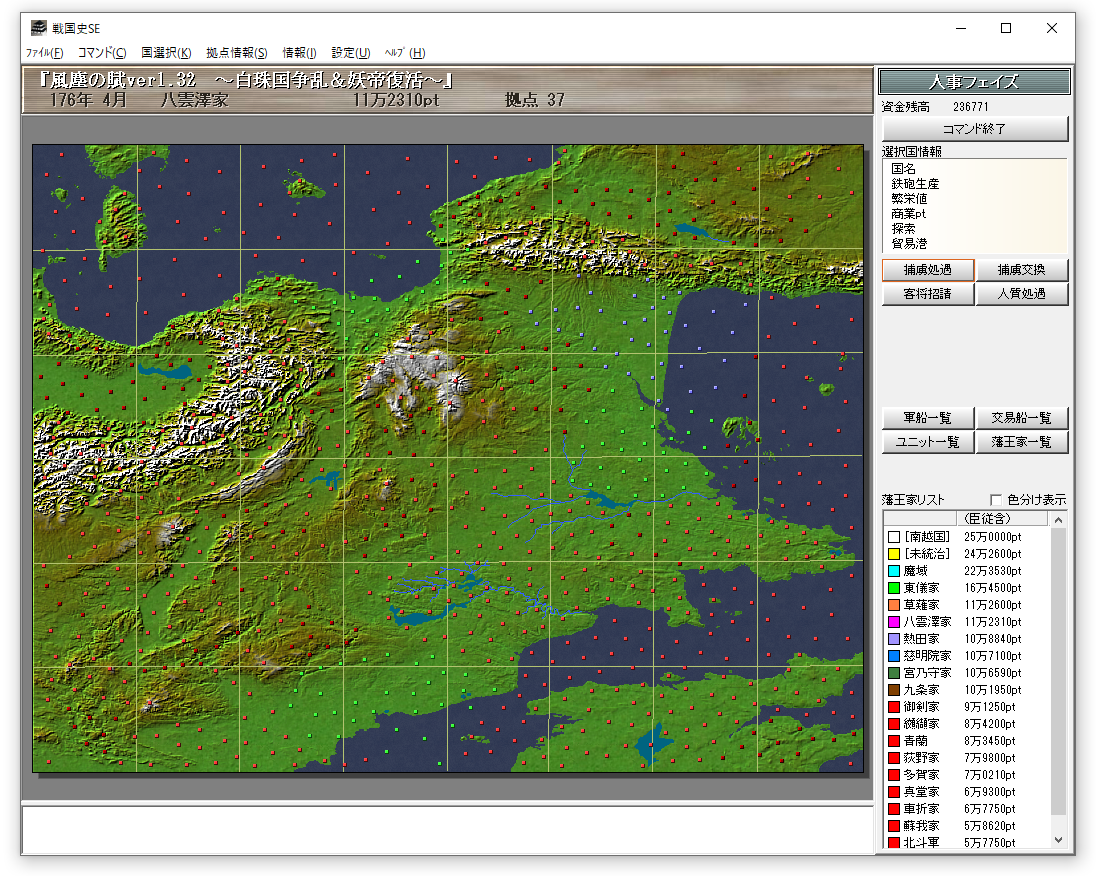Select 東儀家 in the clan list

click(x=921, y=588)
